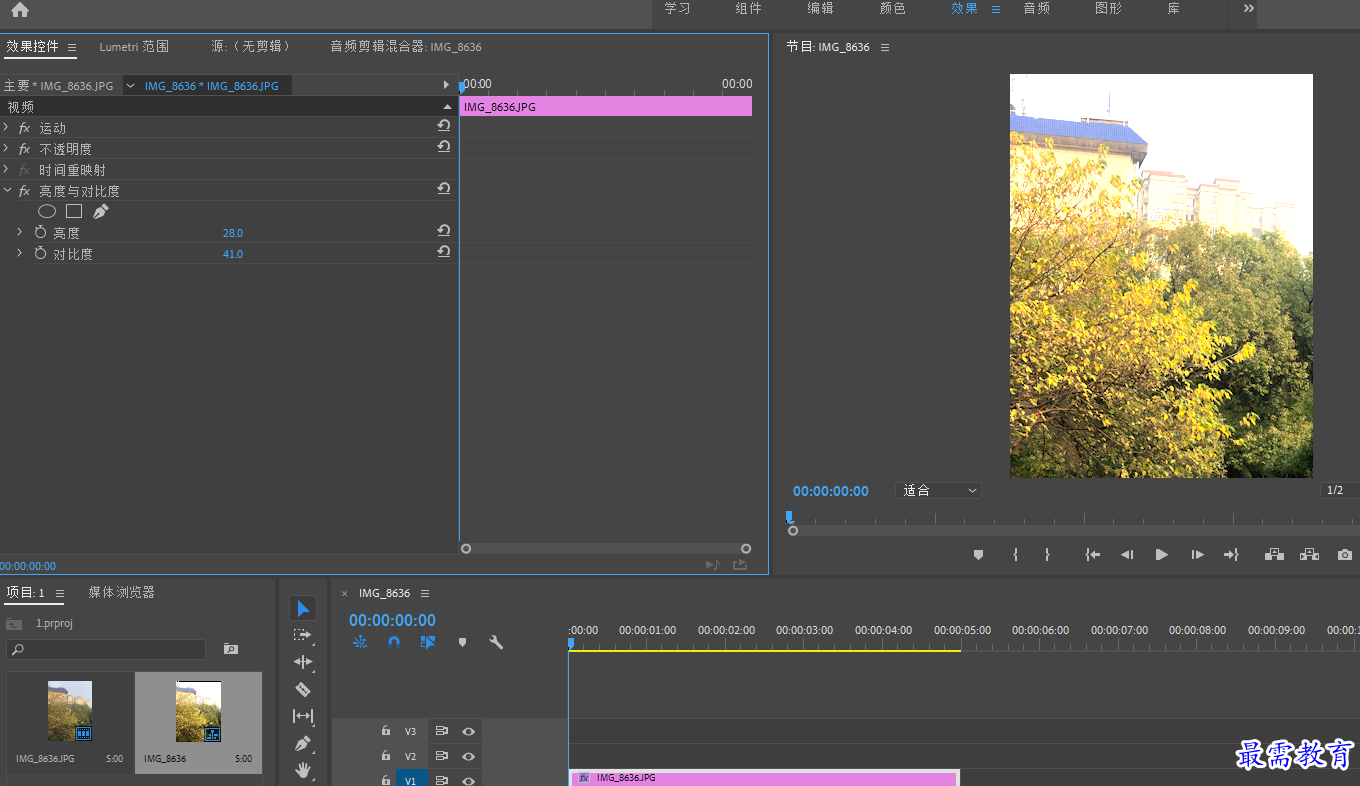The width and height of the screenshot is (1360, 786).
Task: Toggle the 亮度与对比度 fx switch
Action: (x=25, y=190)
